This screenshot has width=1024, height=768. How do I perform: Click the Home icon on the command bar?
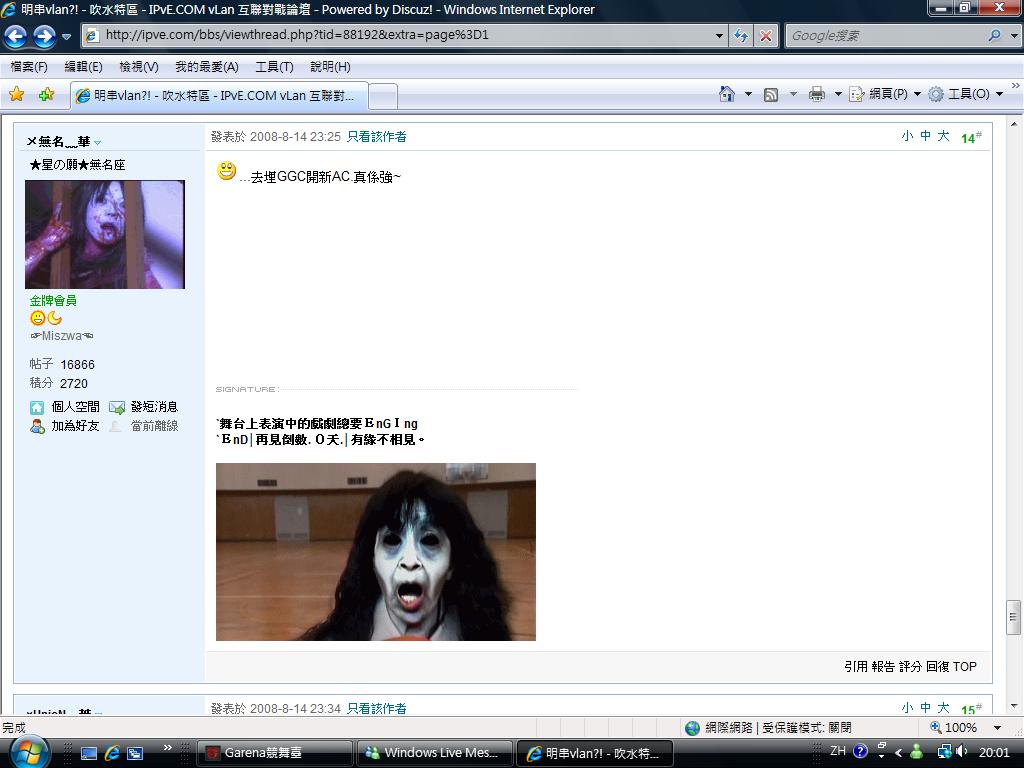point(727,93)
